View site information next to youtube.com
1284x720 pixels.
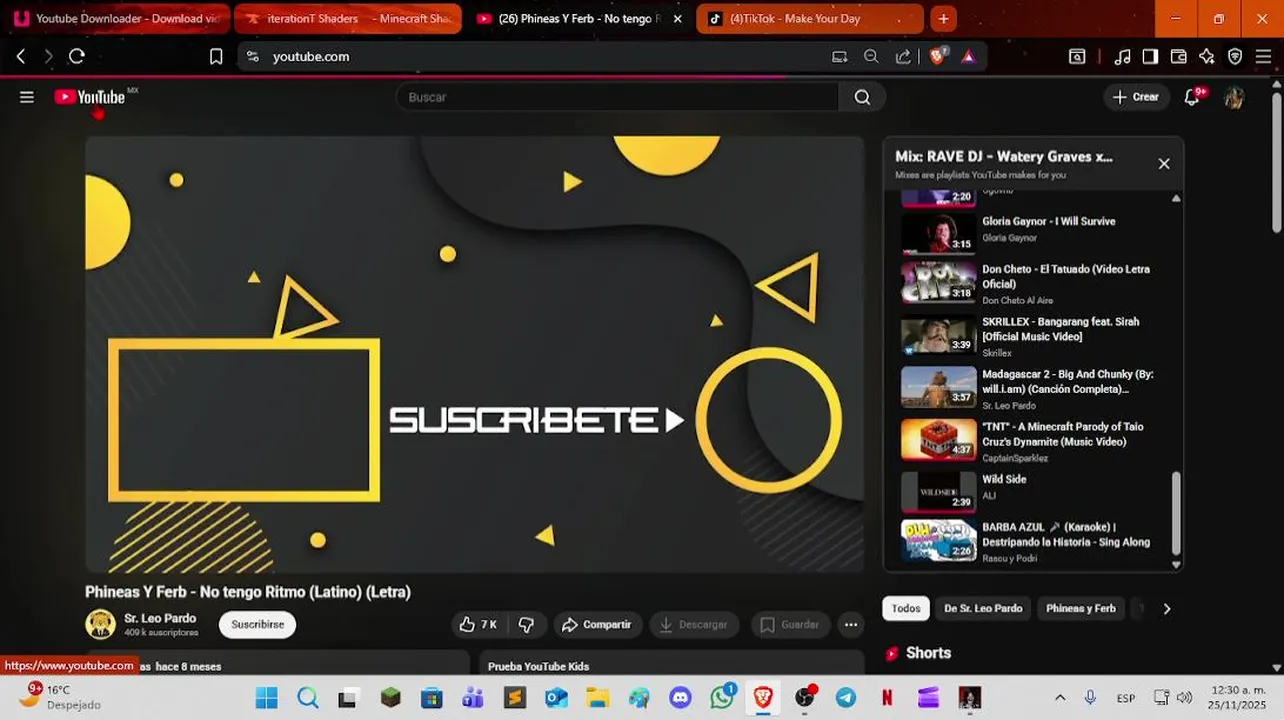pyautogui.click(x=252, y=57)
